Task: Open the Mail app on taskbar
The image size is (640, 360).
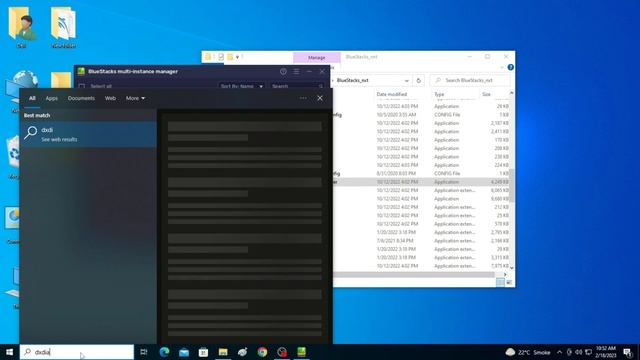Action: coord(184,352)
